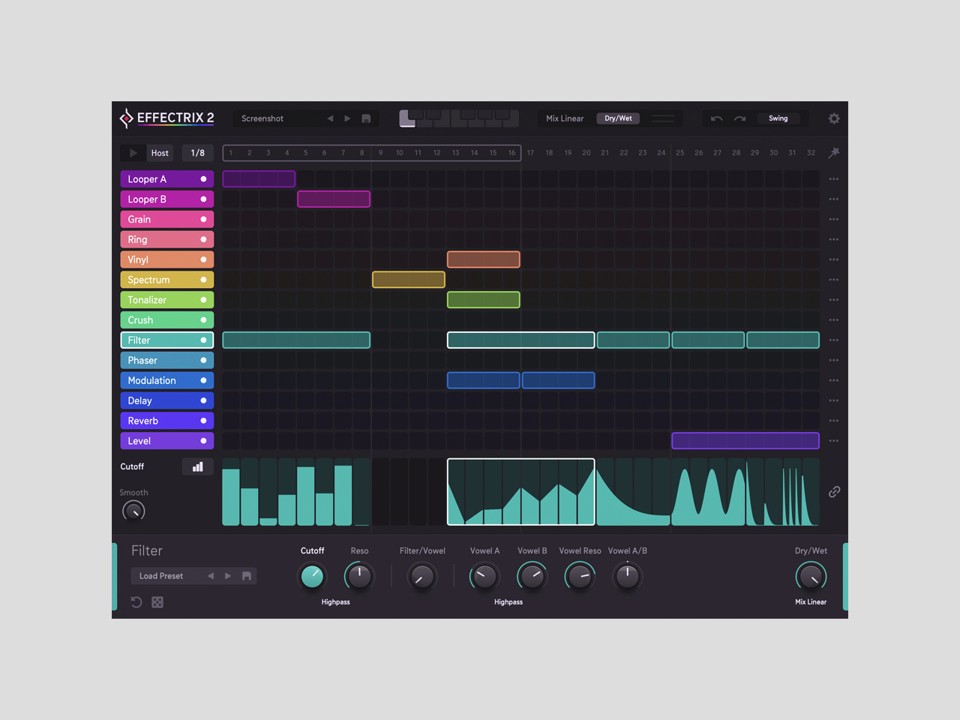Randomize Filter settings with dice icon

157,602
